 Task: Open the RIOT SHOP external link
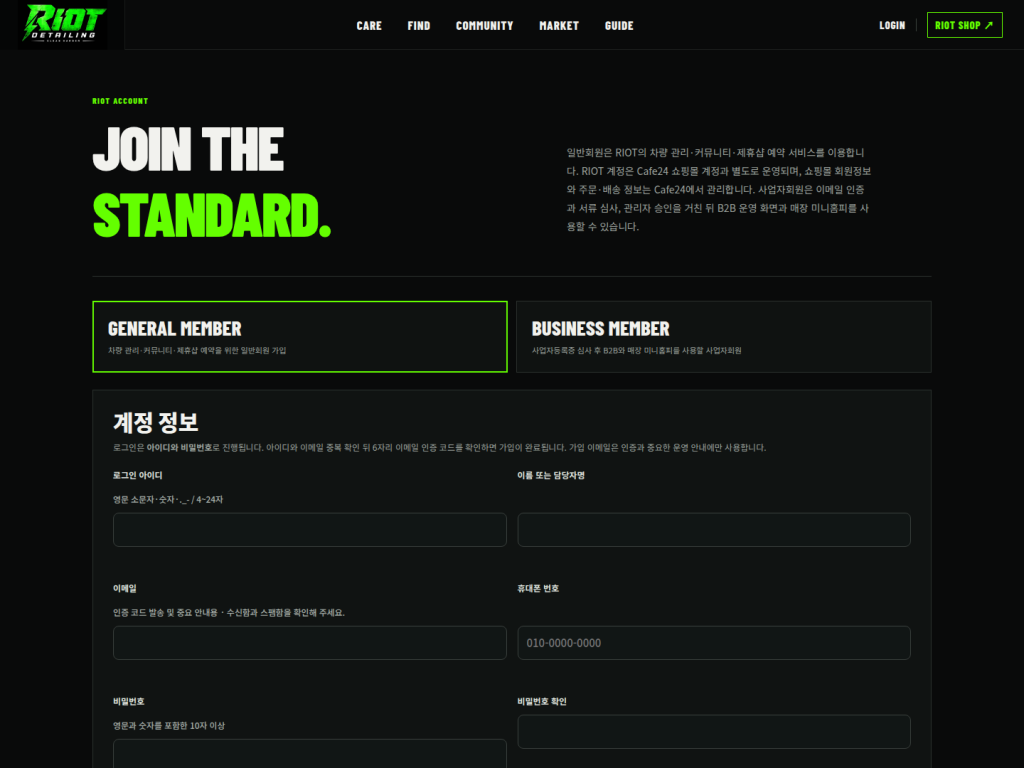pos(965,25)
